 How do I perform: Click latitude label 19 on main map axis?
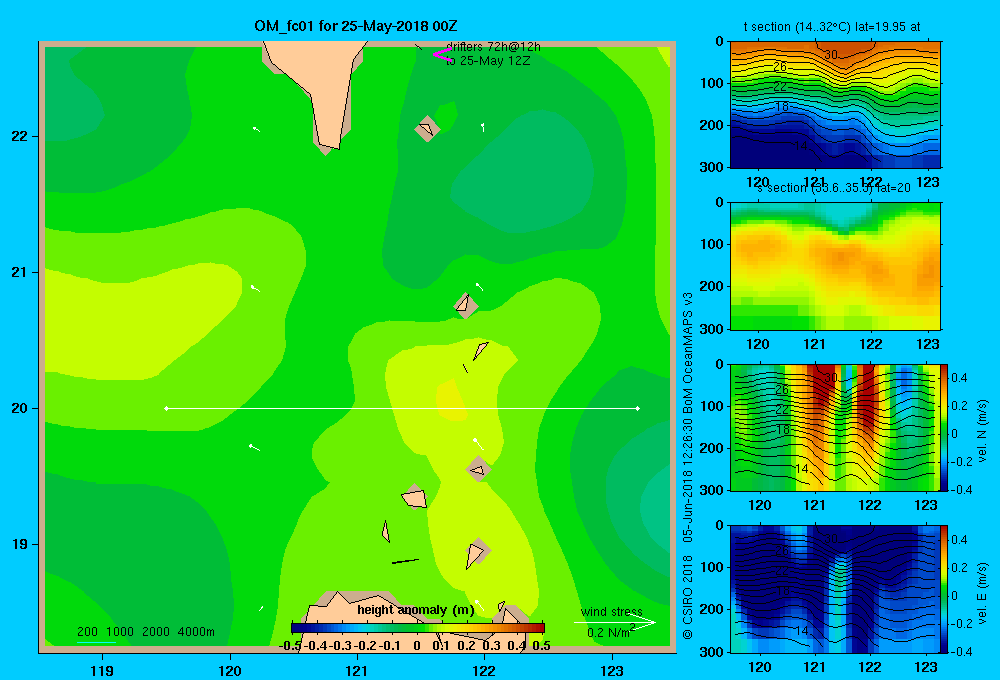(x=20, y=544)
